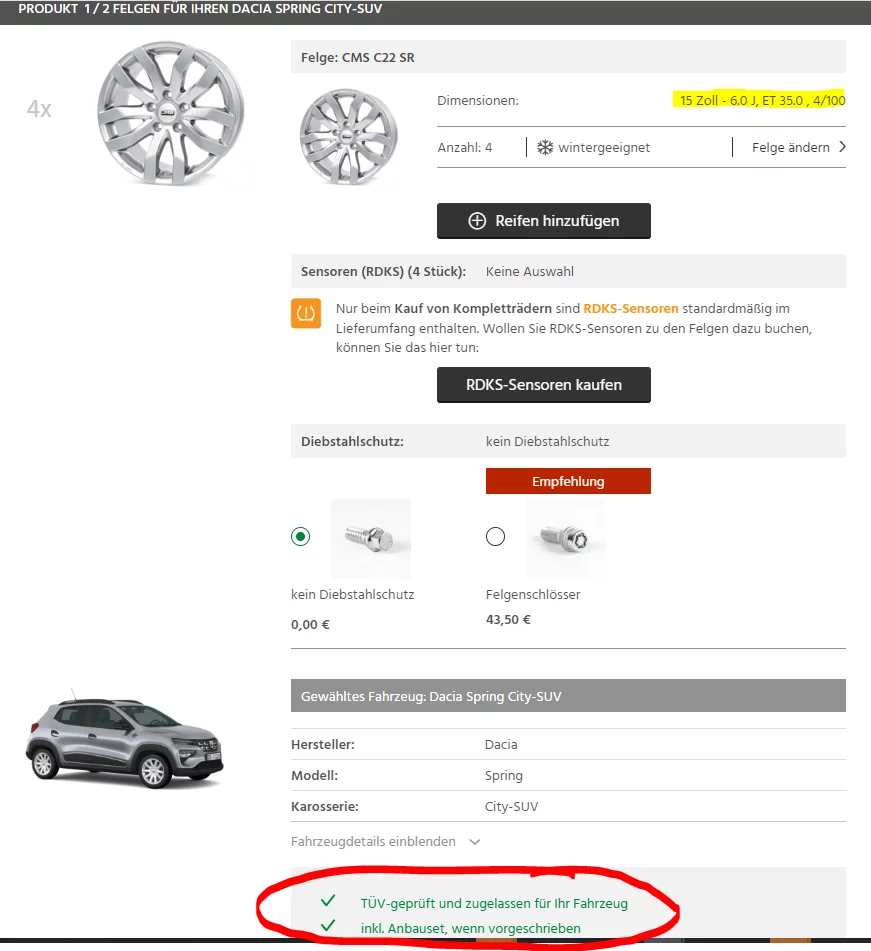Click the Felgenschlösser locking bolt image
The image size is (871, 951).
coord(565,538)
